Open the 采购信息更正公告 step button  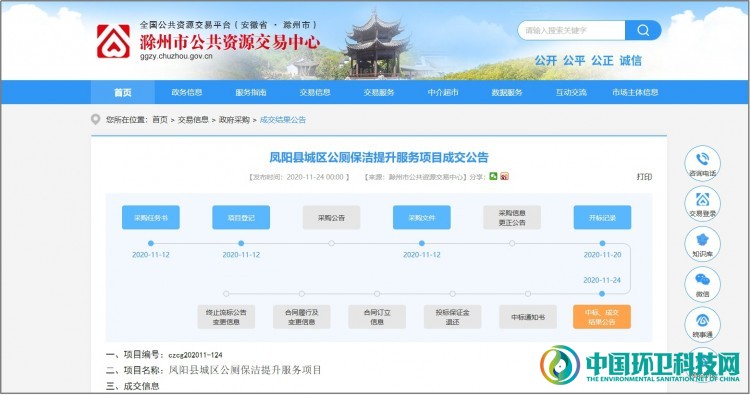click(512, 218)
